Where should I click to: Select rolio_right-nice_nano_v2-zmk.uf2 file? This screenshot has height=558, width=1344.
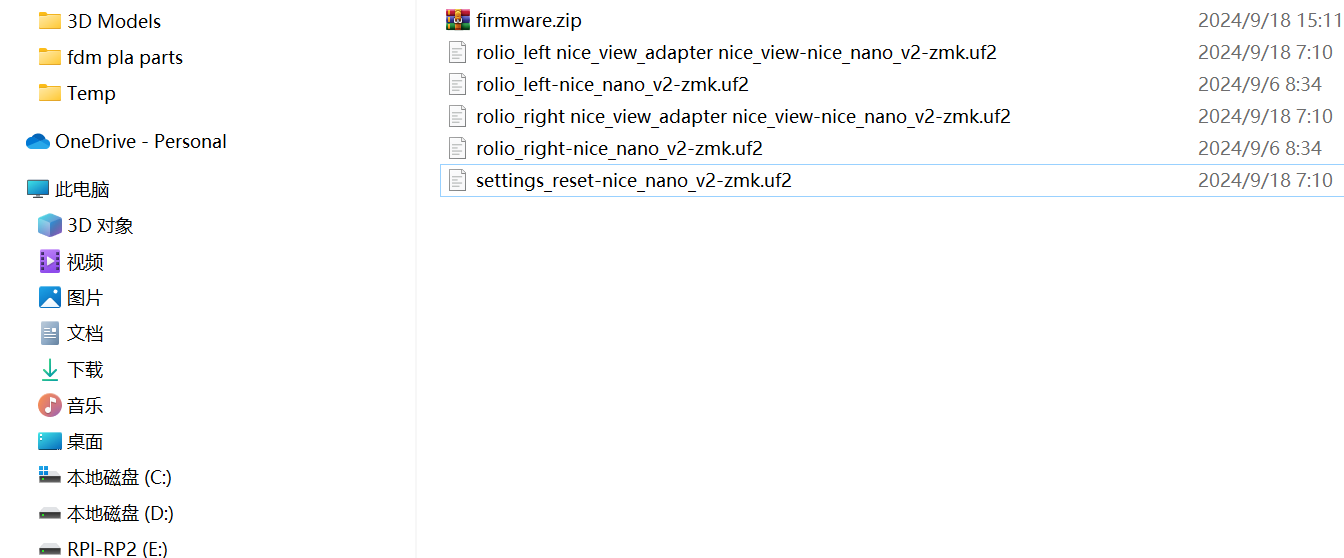[x=619, y=148]
